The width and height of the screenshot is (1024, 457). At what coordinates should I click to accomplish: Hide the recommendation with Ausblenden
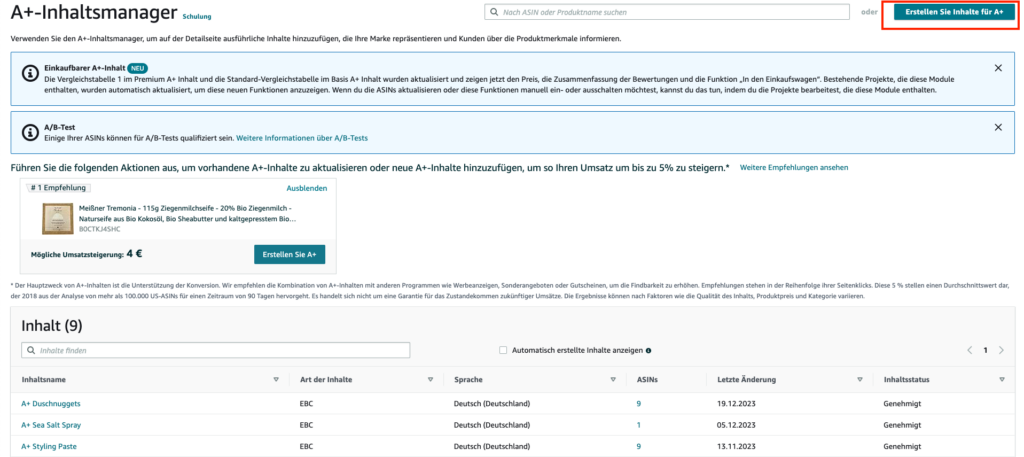point(307,188)
